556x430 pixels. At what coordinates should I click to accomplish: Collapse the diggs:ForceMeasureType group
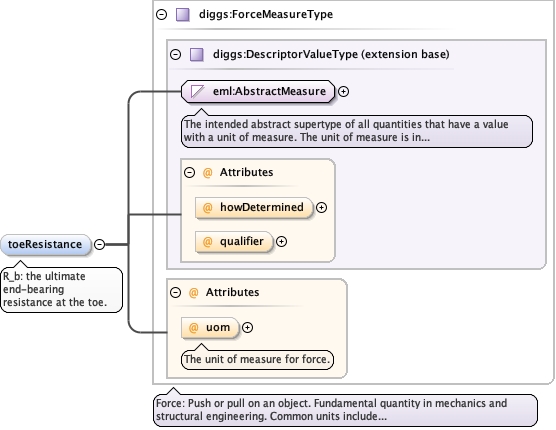tap(161, 15)
